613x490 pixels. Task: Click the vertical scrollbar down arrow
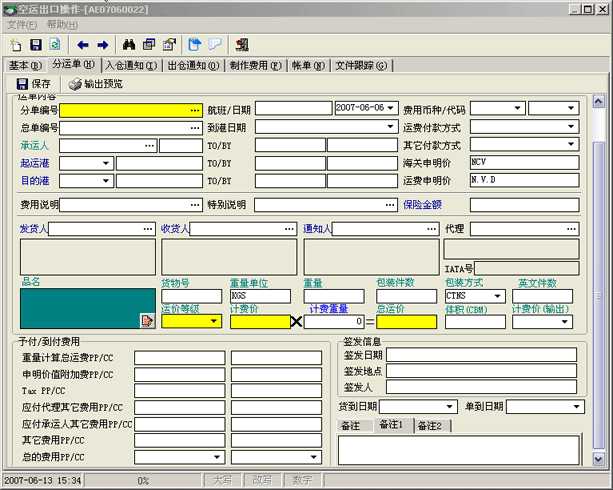599,459
